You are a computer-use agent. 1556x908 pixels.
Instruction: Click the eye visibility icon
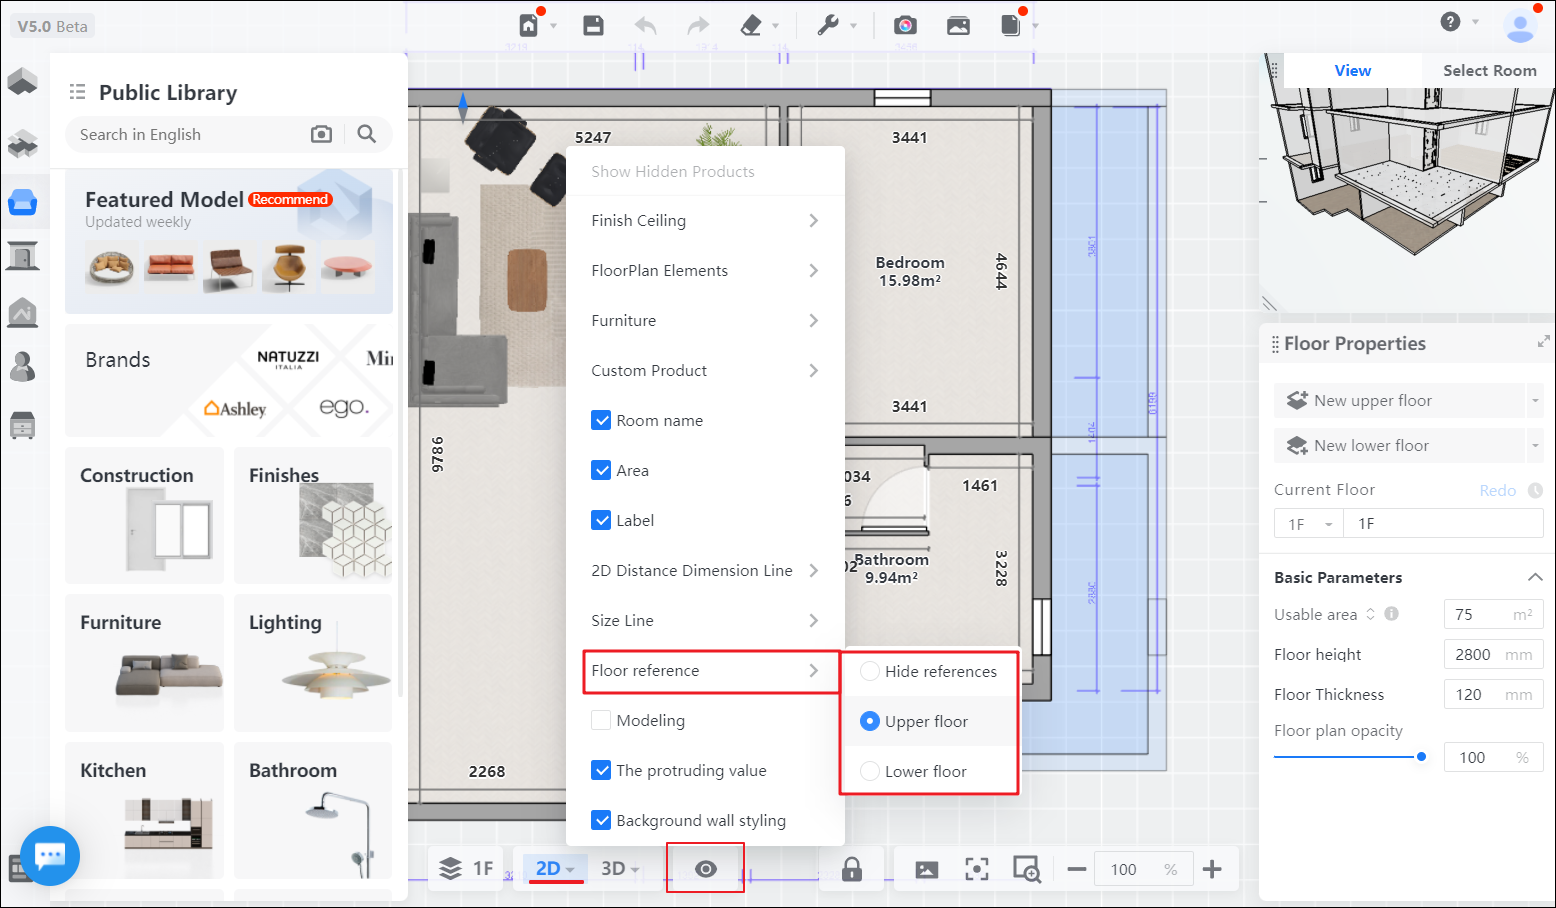click(705, 869)
